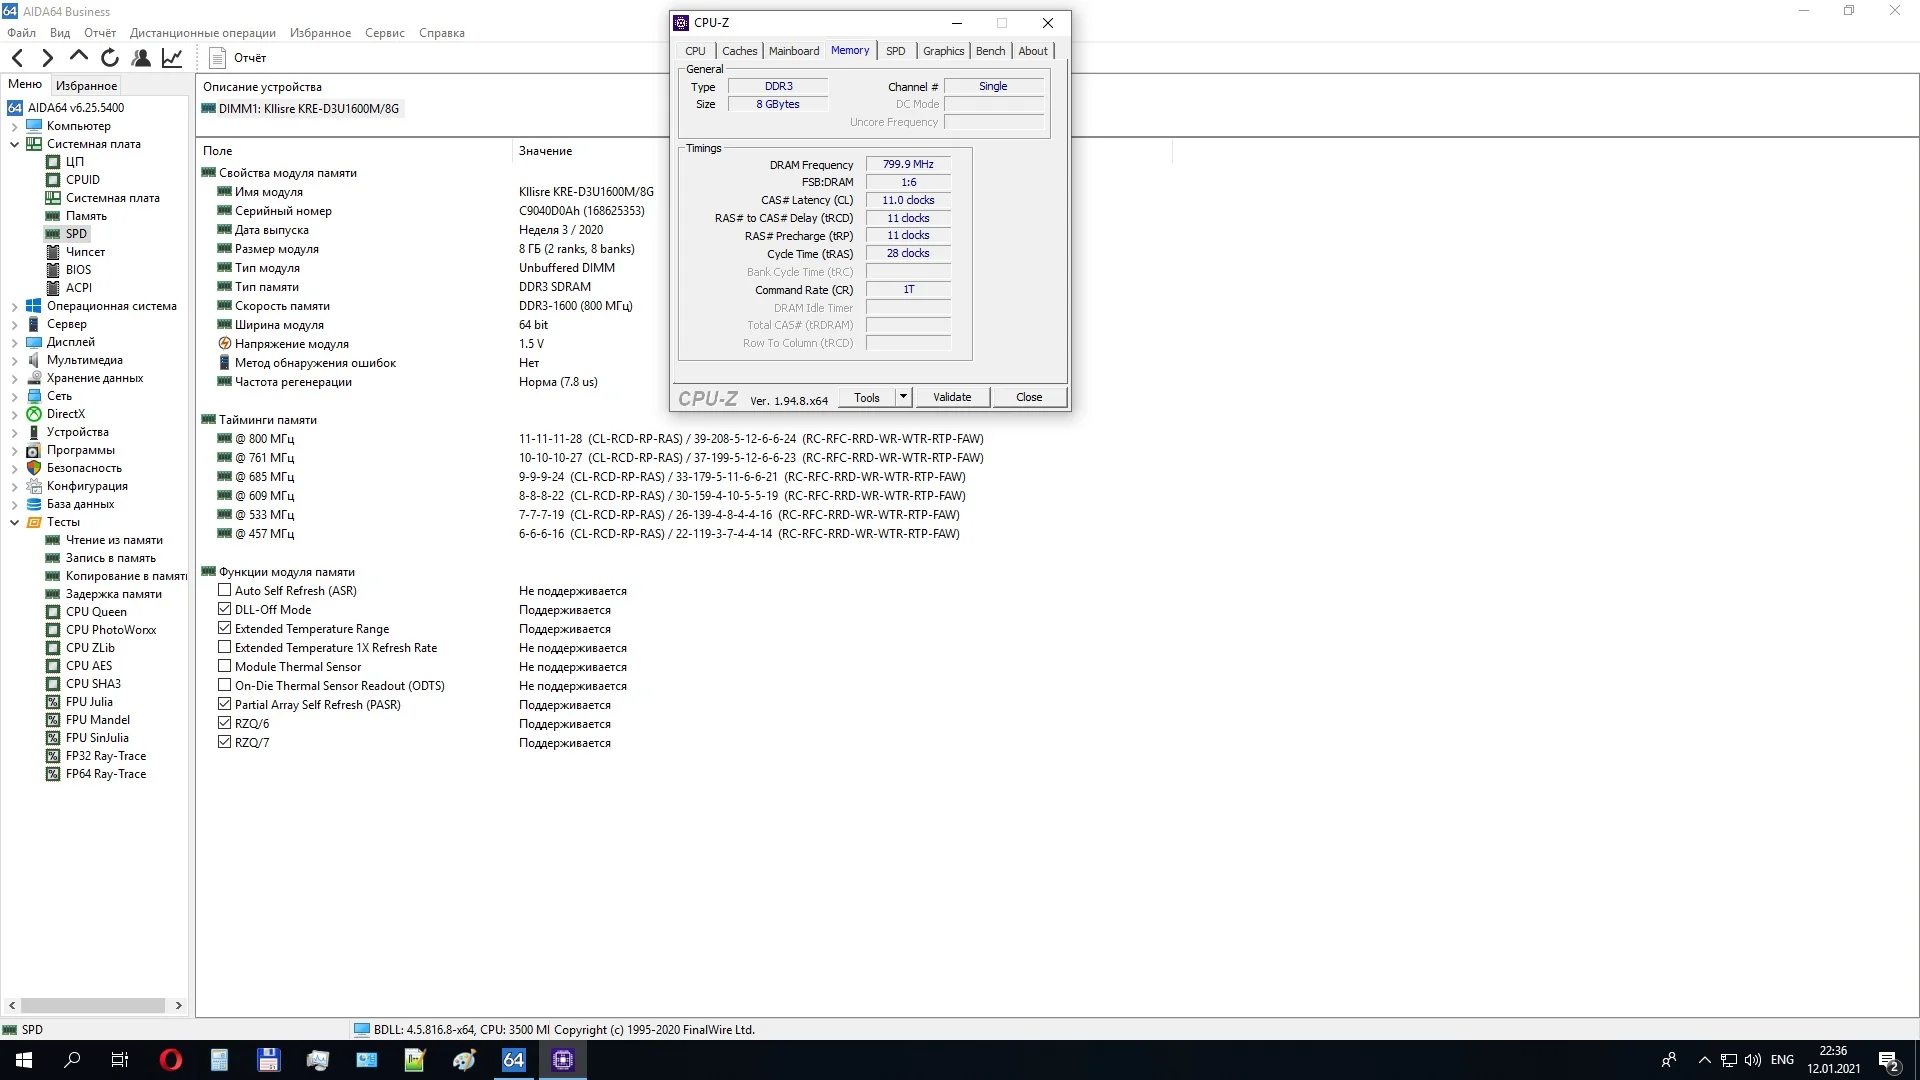This screenshot has width=1920, height=1080.
Task: Collapse the Тесты tree node
Action: (14, 522)
